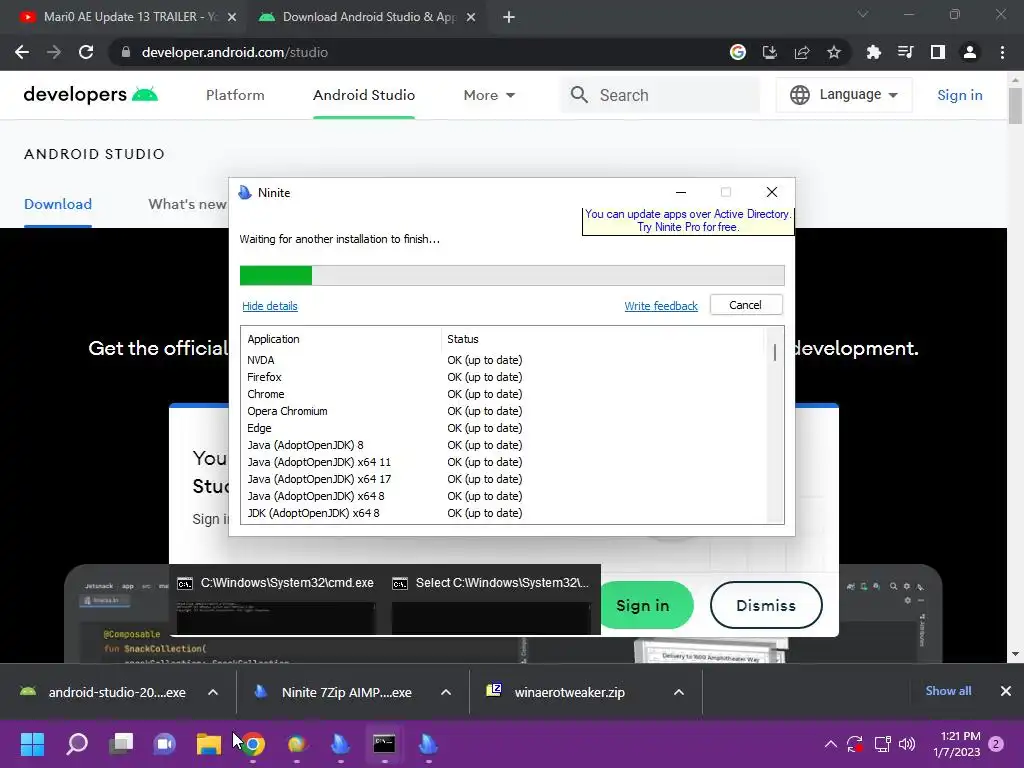Close the Mari0 AE YouTube tab
The image size is (1024, 768).
tap(232, 17)
